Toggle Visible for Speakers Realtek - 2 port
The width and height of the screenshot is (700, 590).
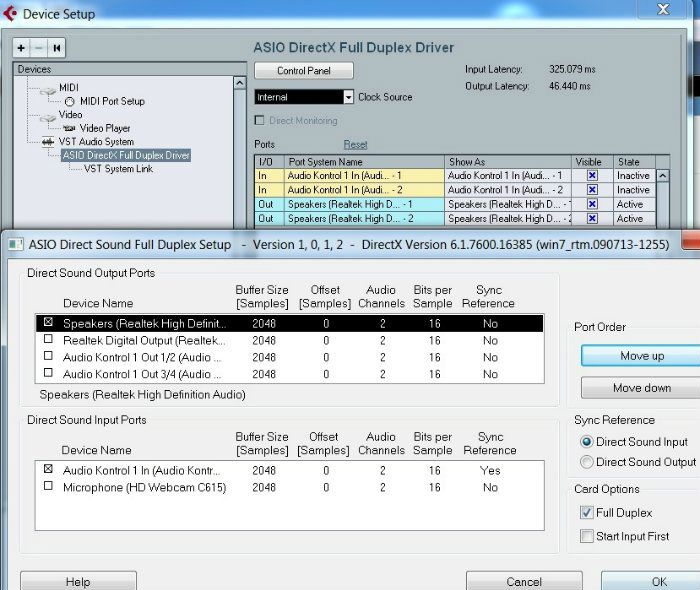592,218
